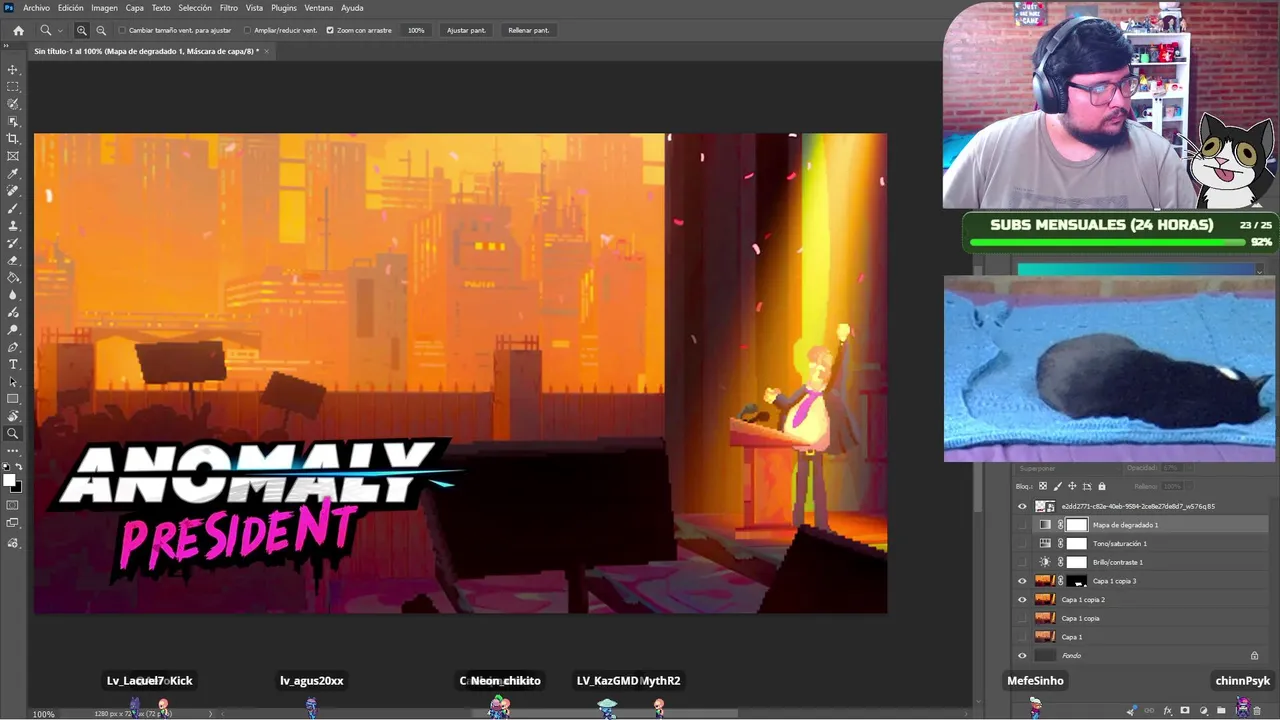
Task: Enable 'Cambiar tamaño vent. para ajustar' checkbox
Action: 122,30
